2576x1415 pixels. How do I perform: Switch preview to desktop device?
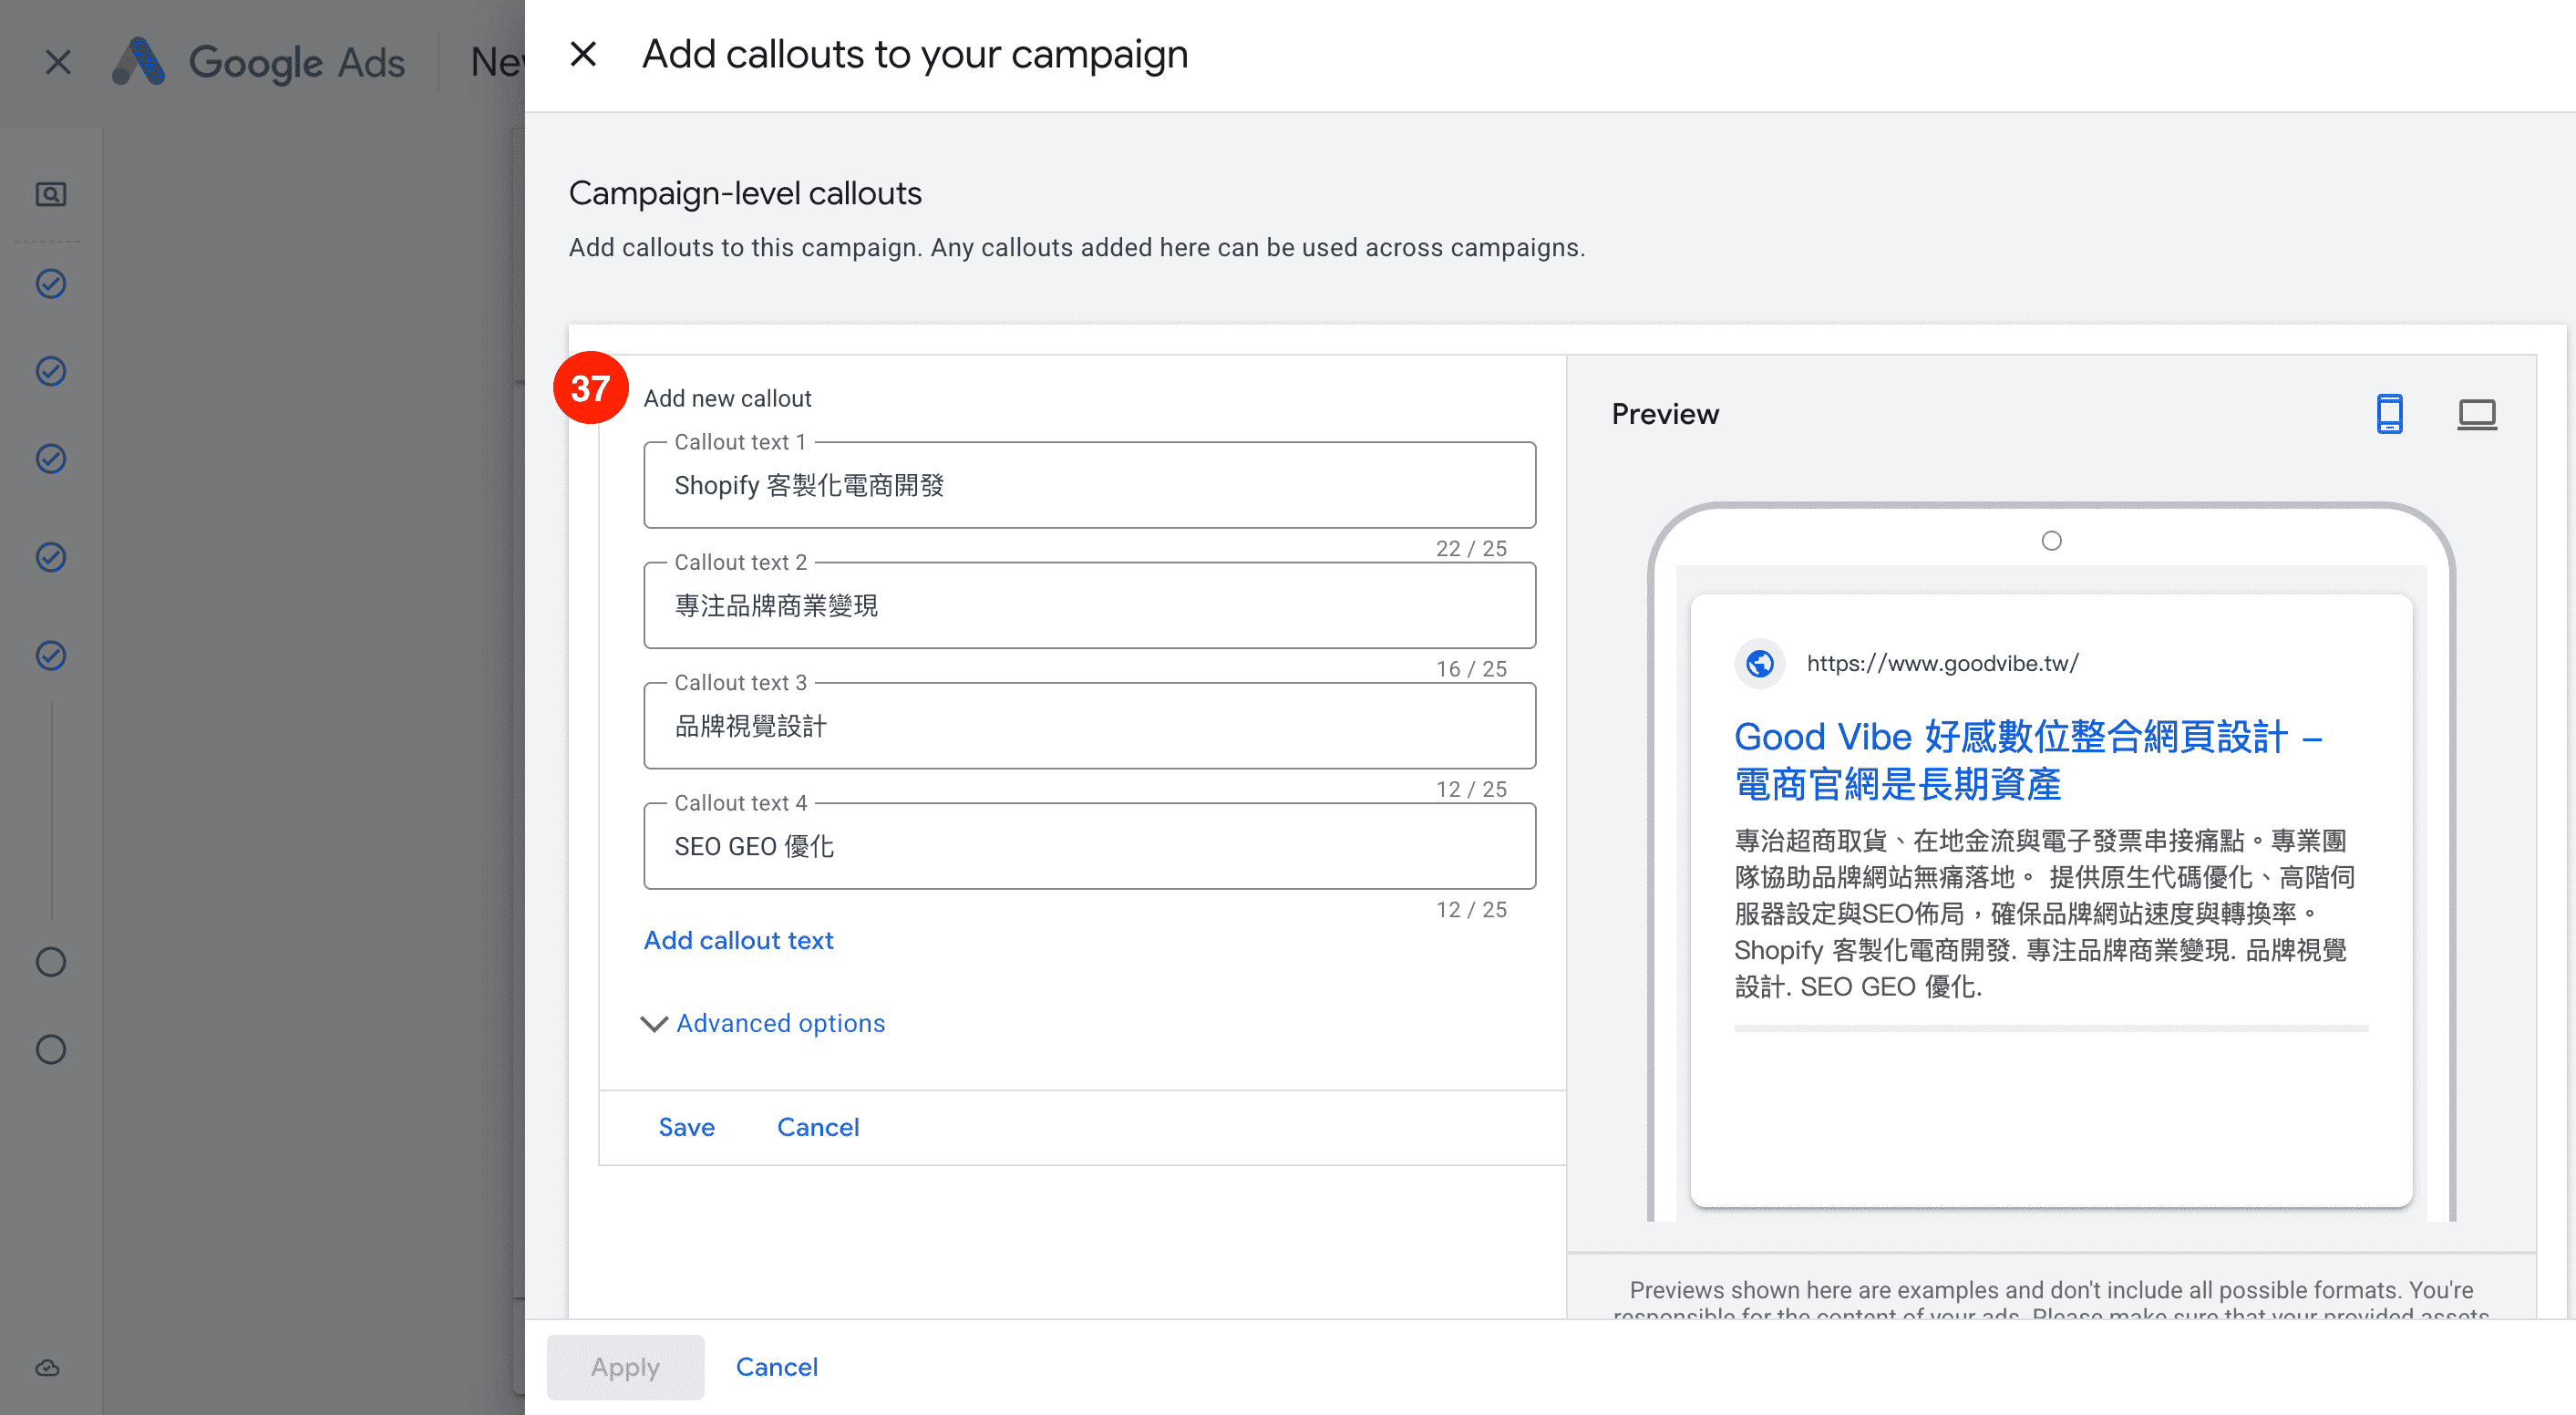point(2477,414)
